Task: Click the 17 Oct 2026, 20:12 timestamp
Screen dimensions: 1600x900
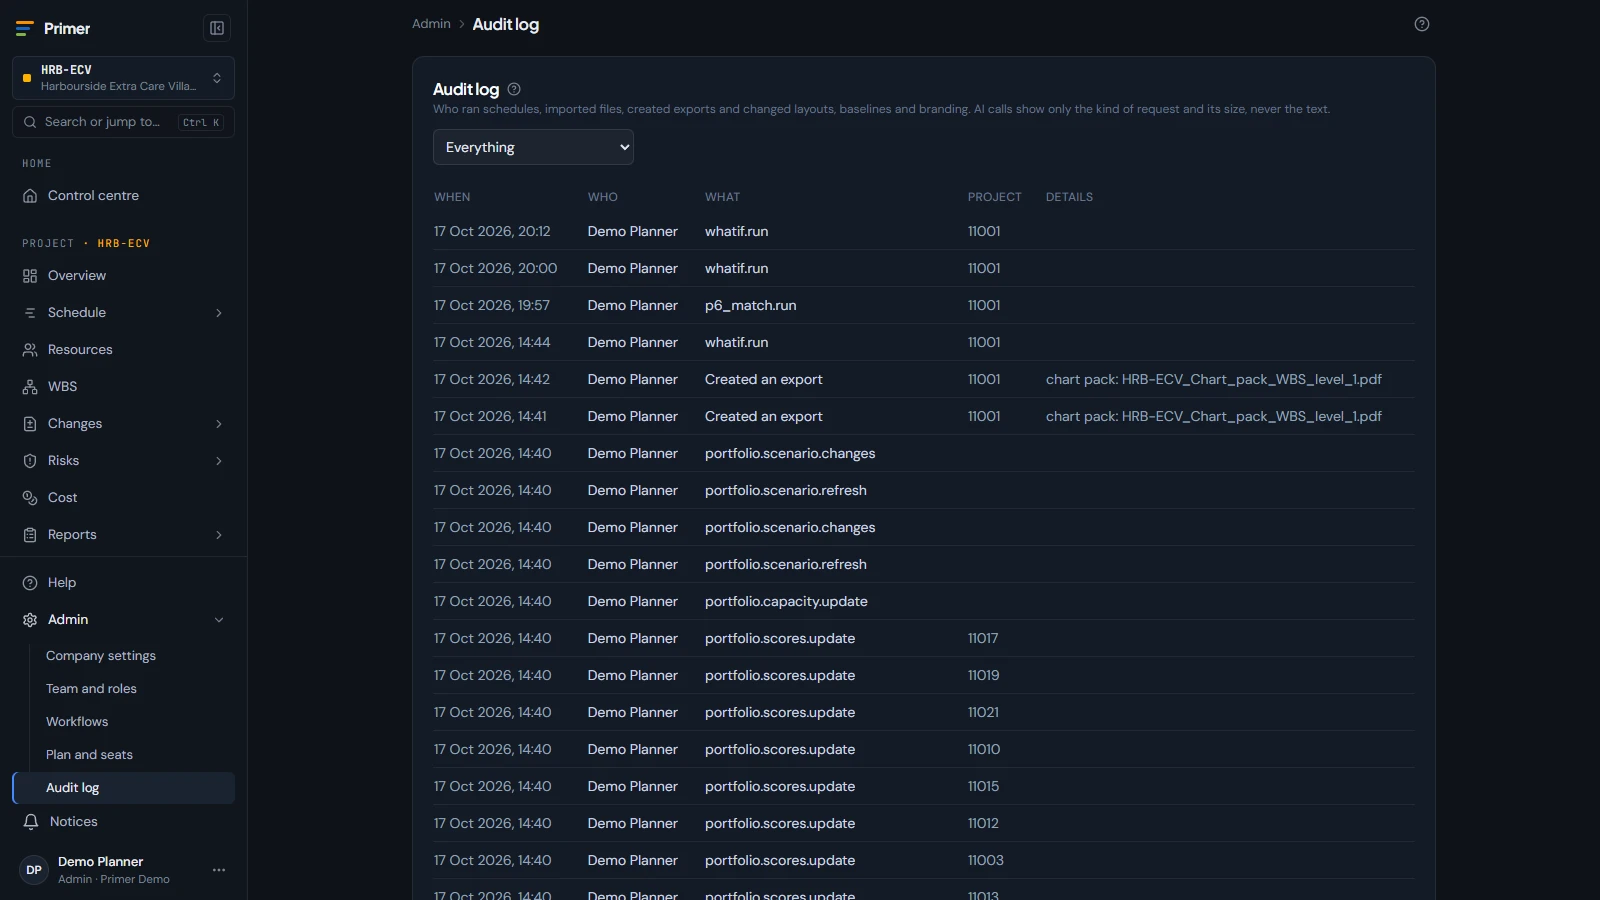Action: point(492,232)
